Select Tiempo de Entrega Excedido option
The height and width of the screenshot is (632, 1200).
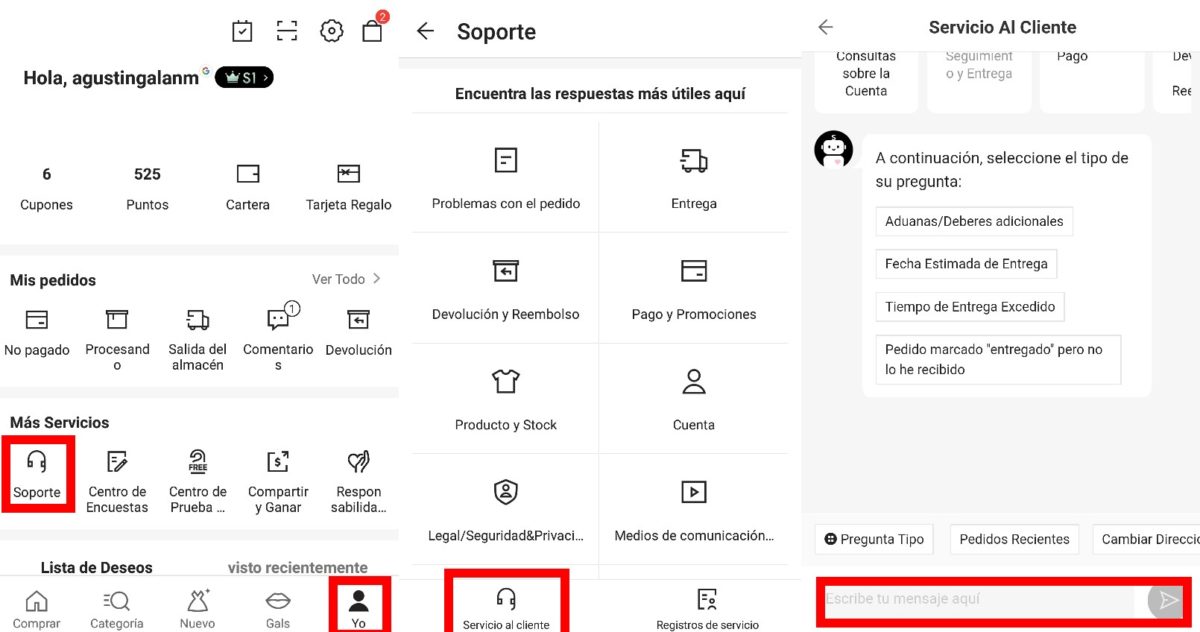[969, 307]
